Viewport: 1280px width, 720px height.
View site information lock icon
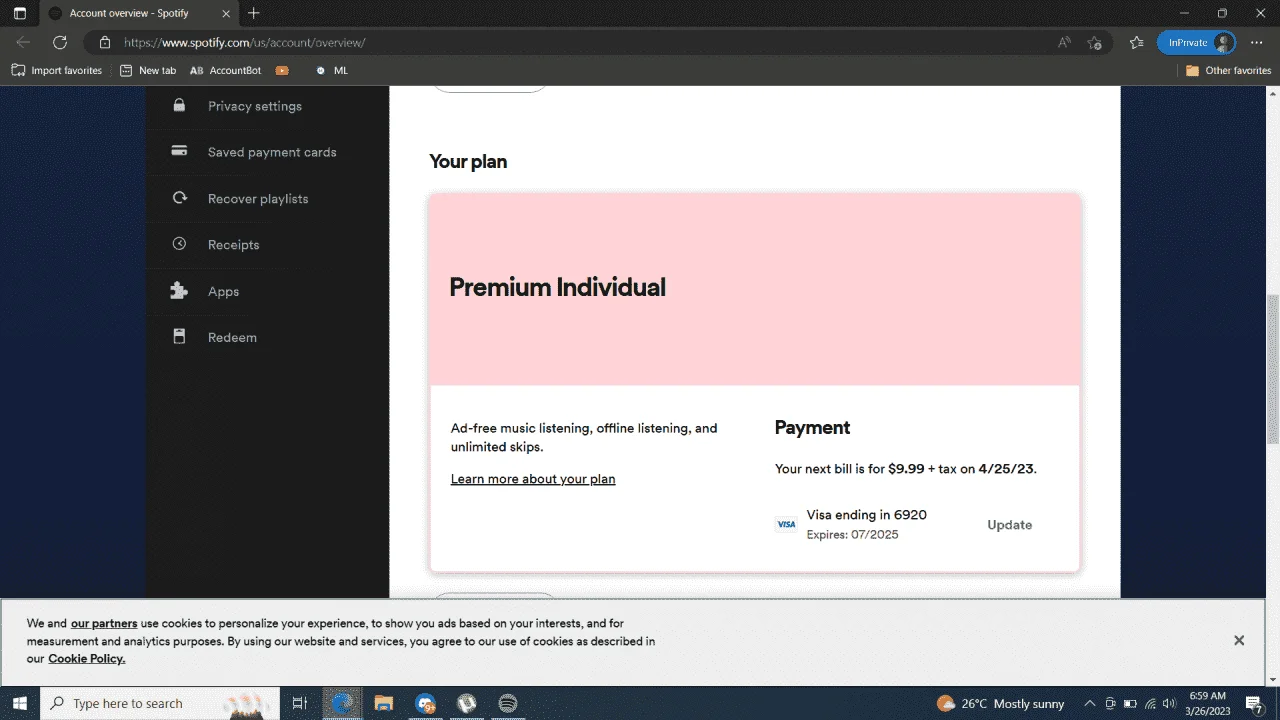pyautogui.click(x=105, y=43)
